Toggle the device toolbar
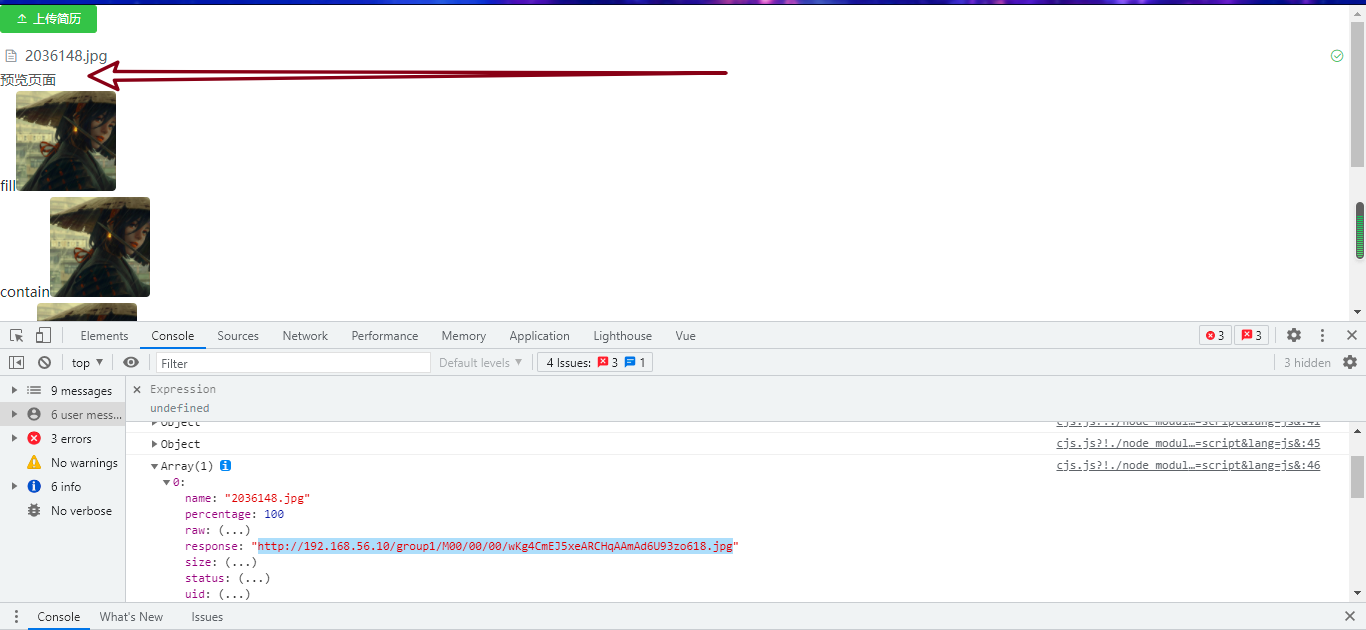Viewport: 1366px width, 630px height. click(40, 335)
